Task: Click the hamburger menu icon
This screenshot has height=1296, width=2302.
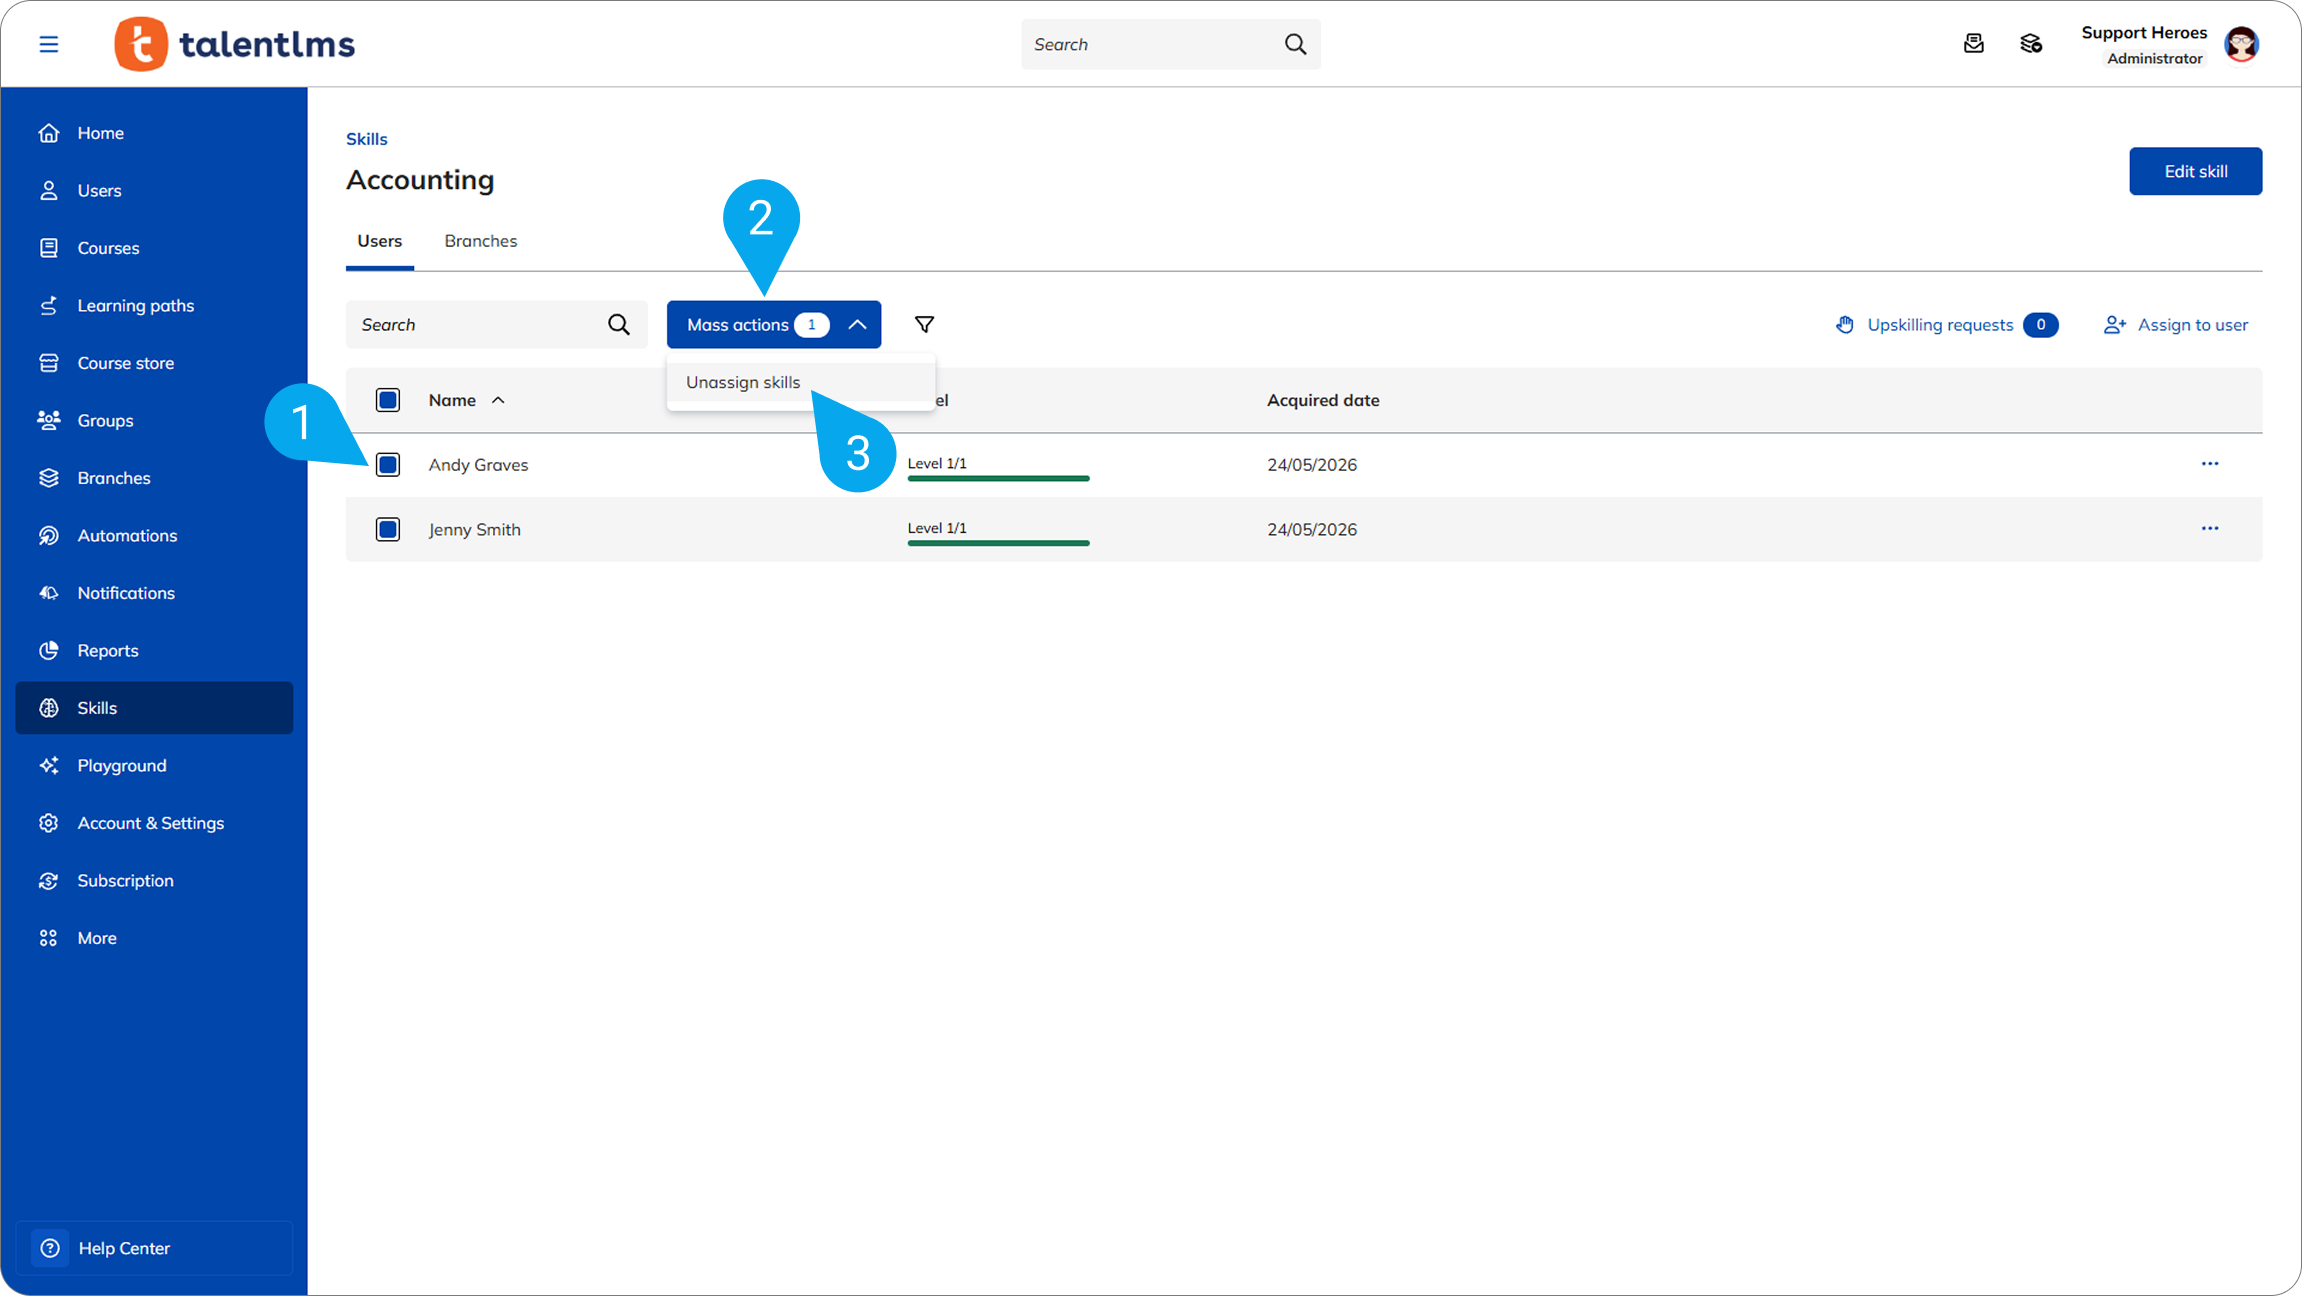Action: coord(48,44)
